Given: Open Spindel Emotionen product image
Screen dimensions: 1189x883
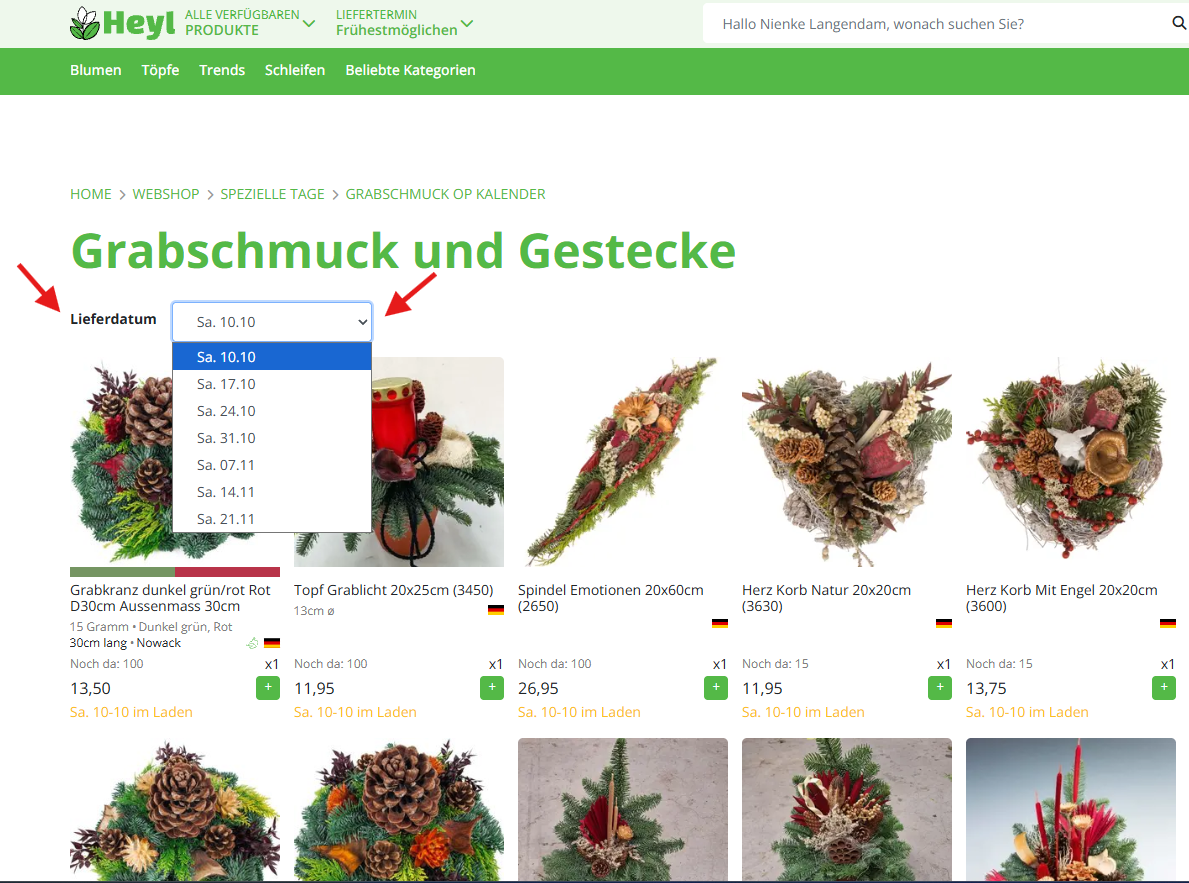Looking at the screenshot, I should (623, 462).
